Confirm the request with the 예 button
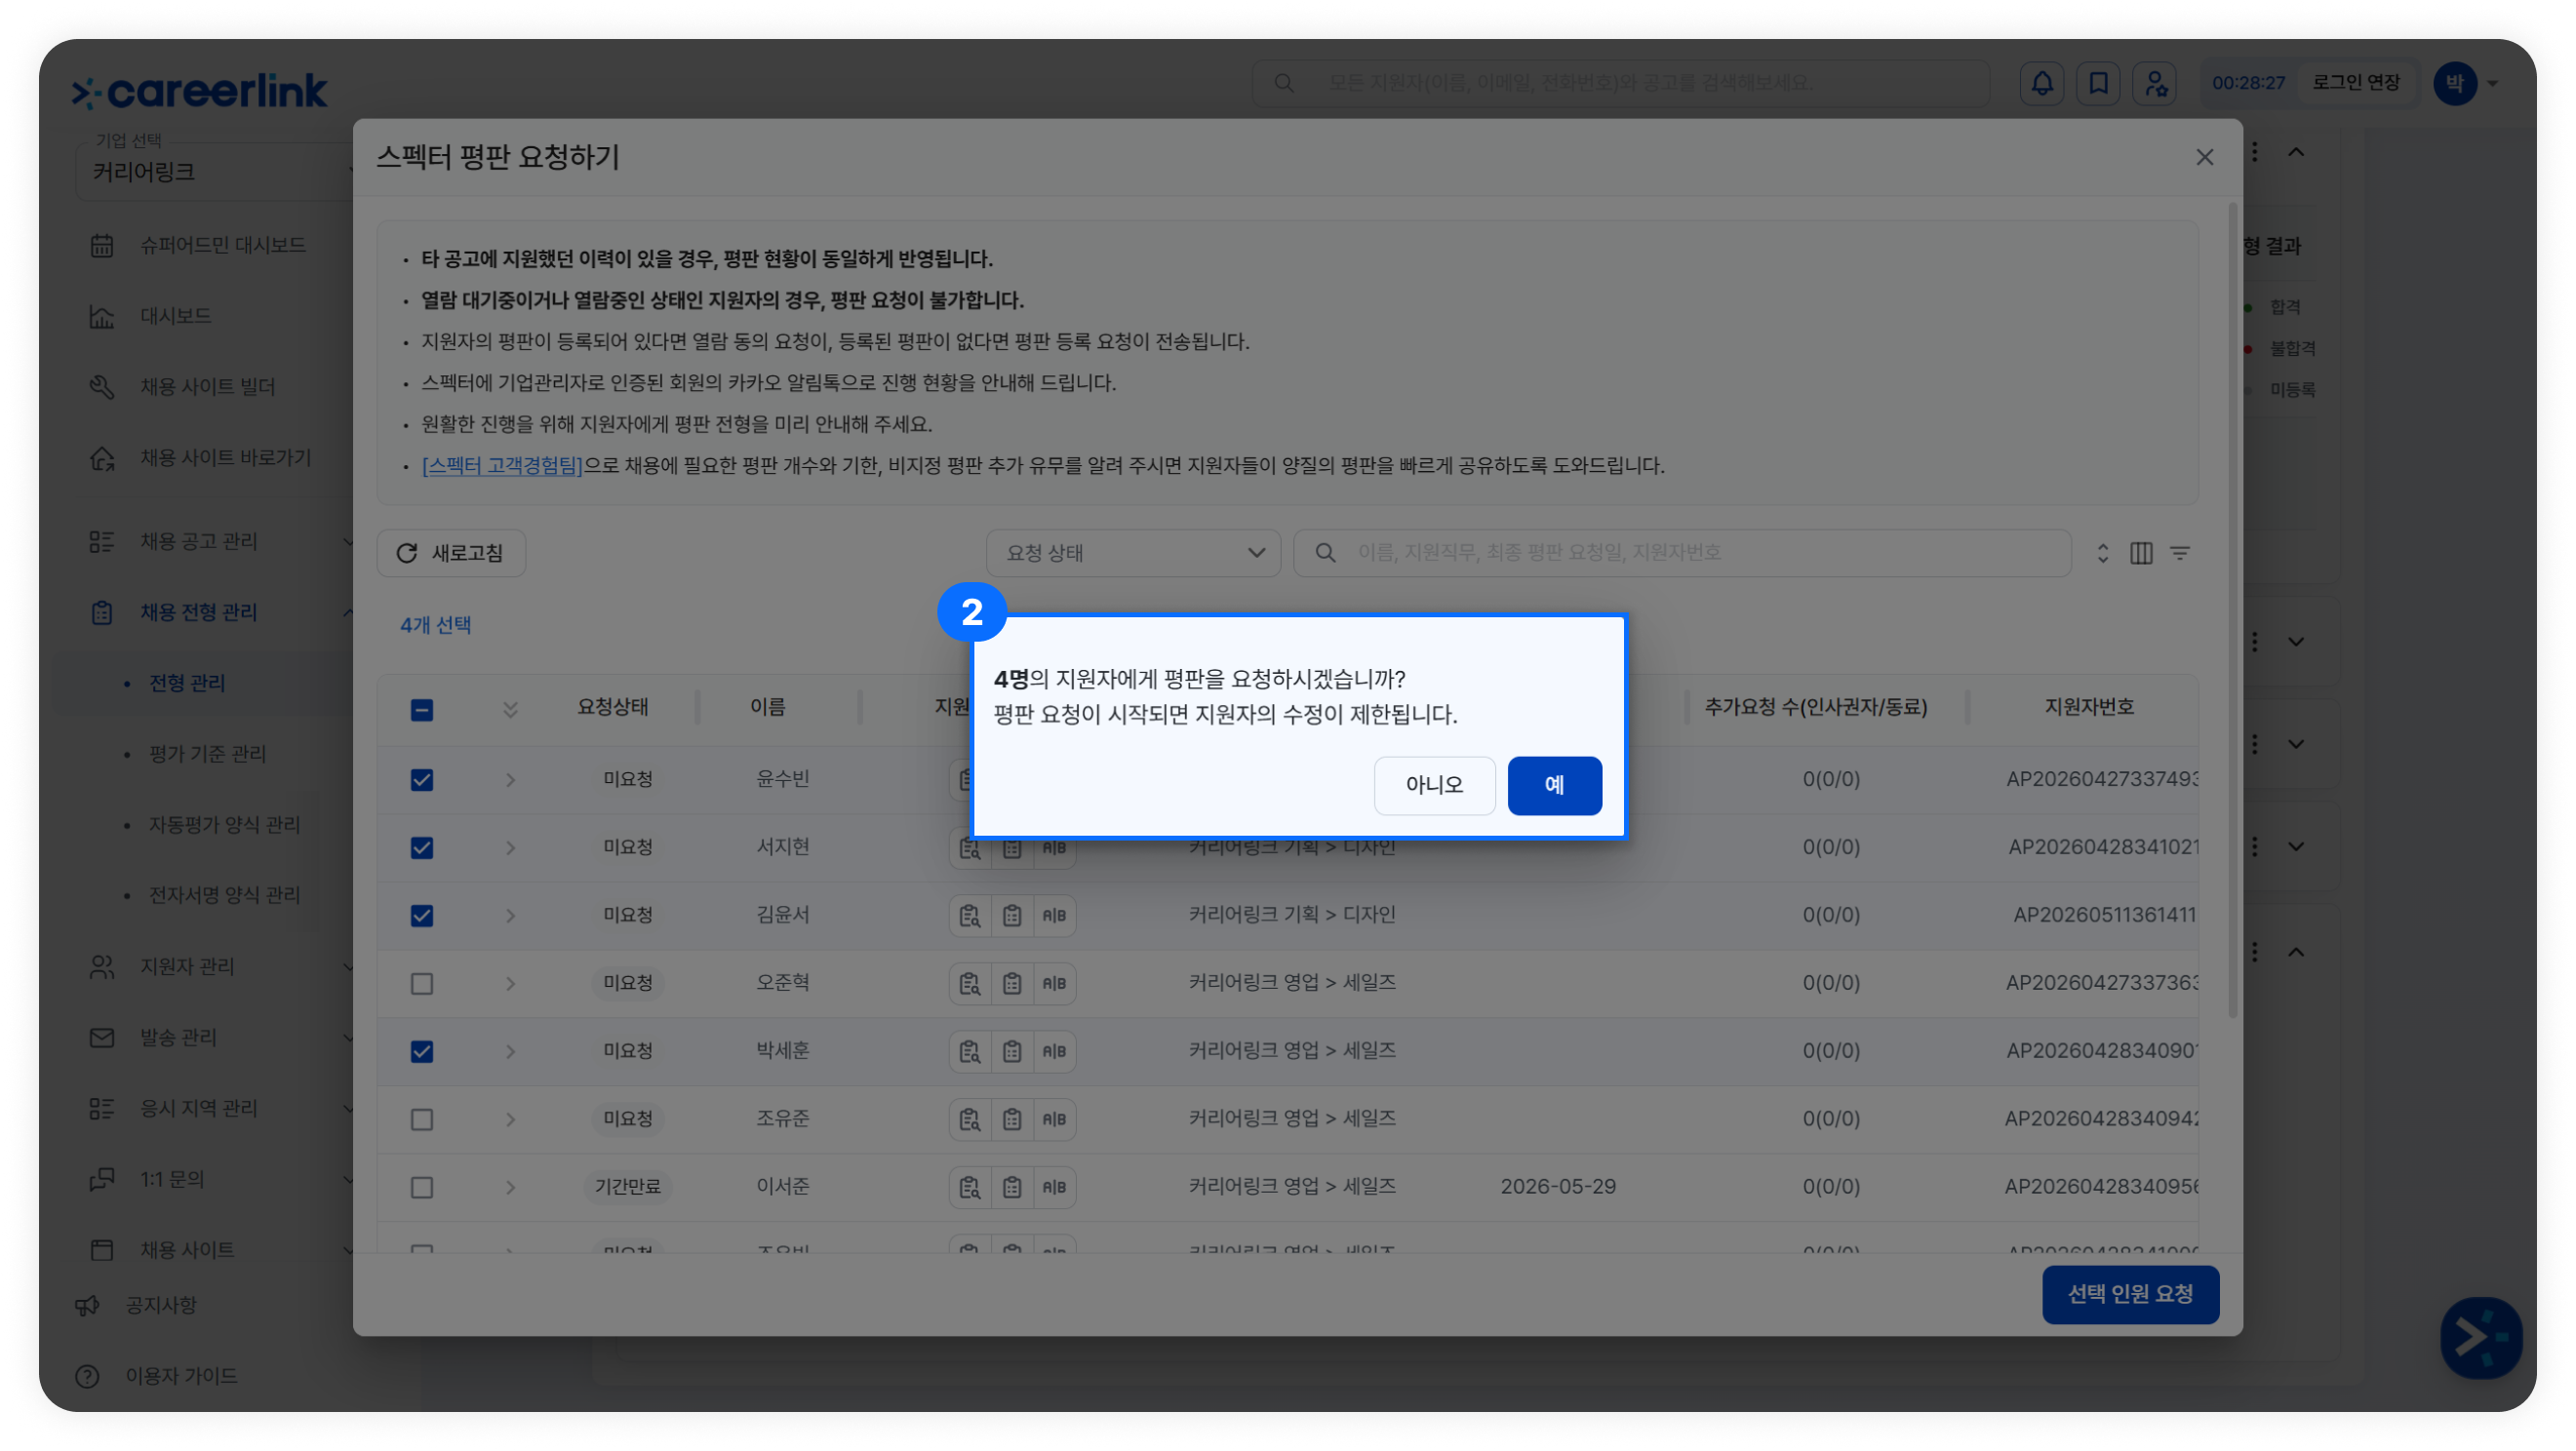This screenshot has width=2576, height=1451. tap(1554, 785)
